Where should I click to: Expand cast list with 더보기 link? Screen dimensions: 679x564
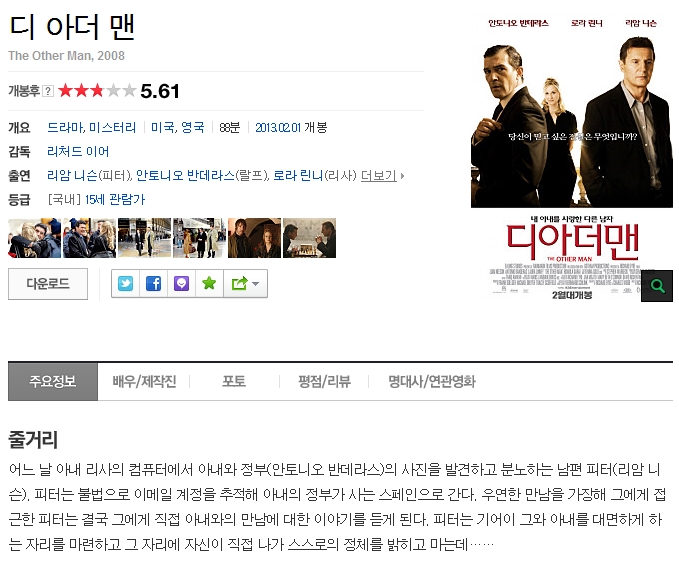pyautogui.click(x=382, y=175)
